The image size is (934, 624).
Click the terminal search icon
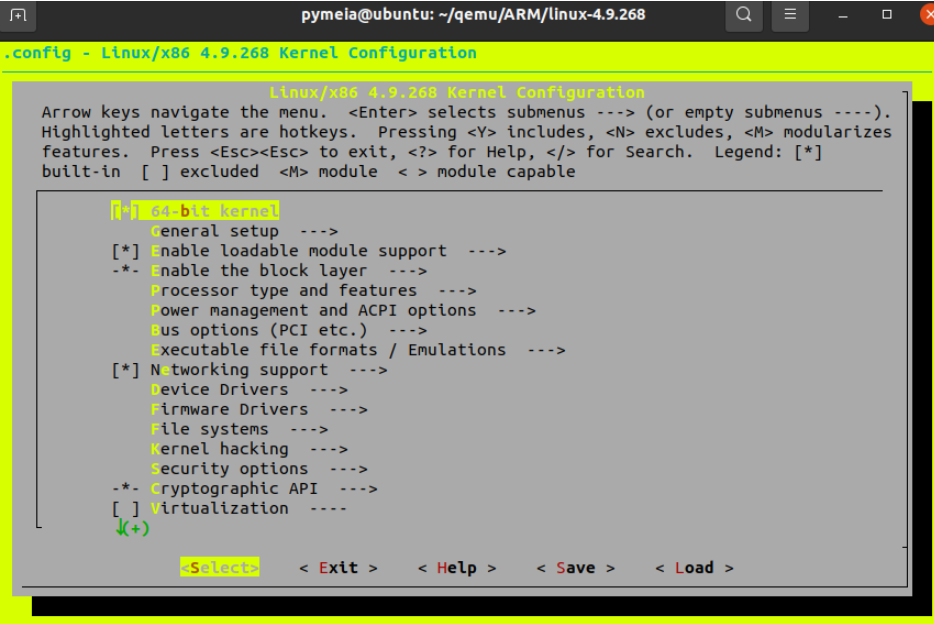(743, 14)
